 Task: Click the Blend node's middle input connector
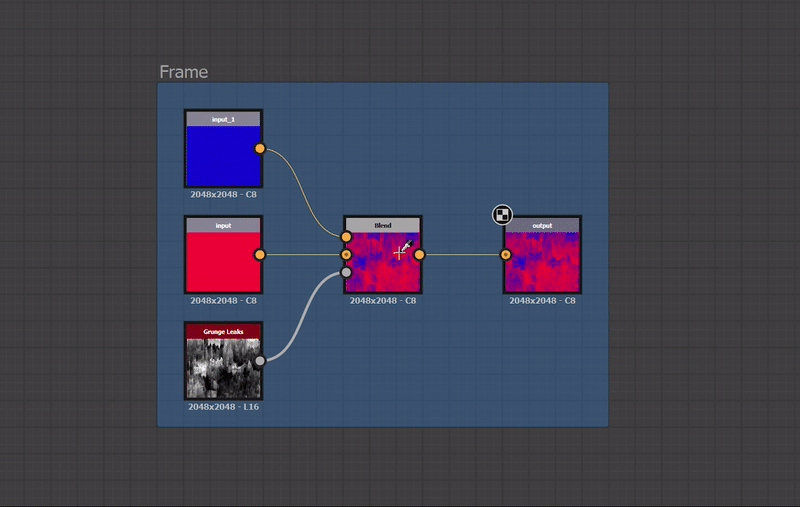tap(346, 255)
